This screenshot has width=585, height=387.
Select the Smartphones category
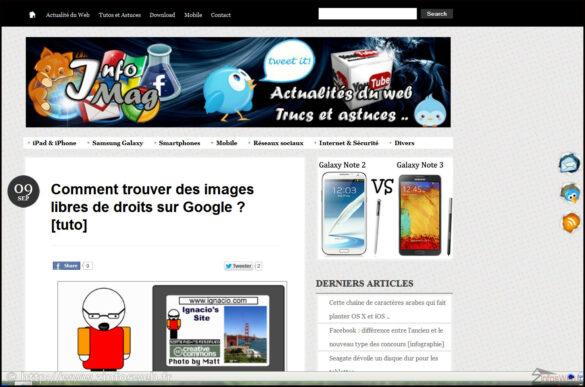click(179, 143)
